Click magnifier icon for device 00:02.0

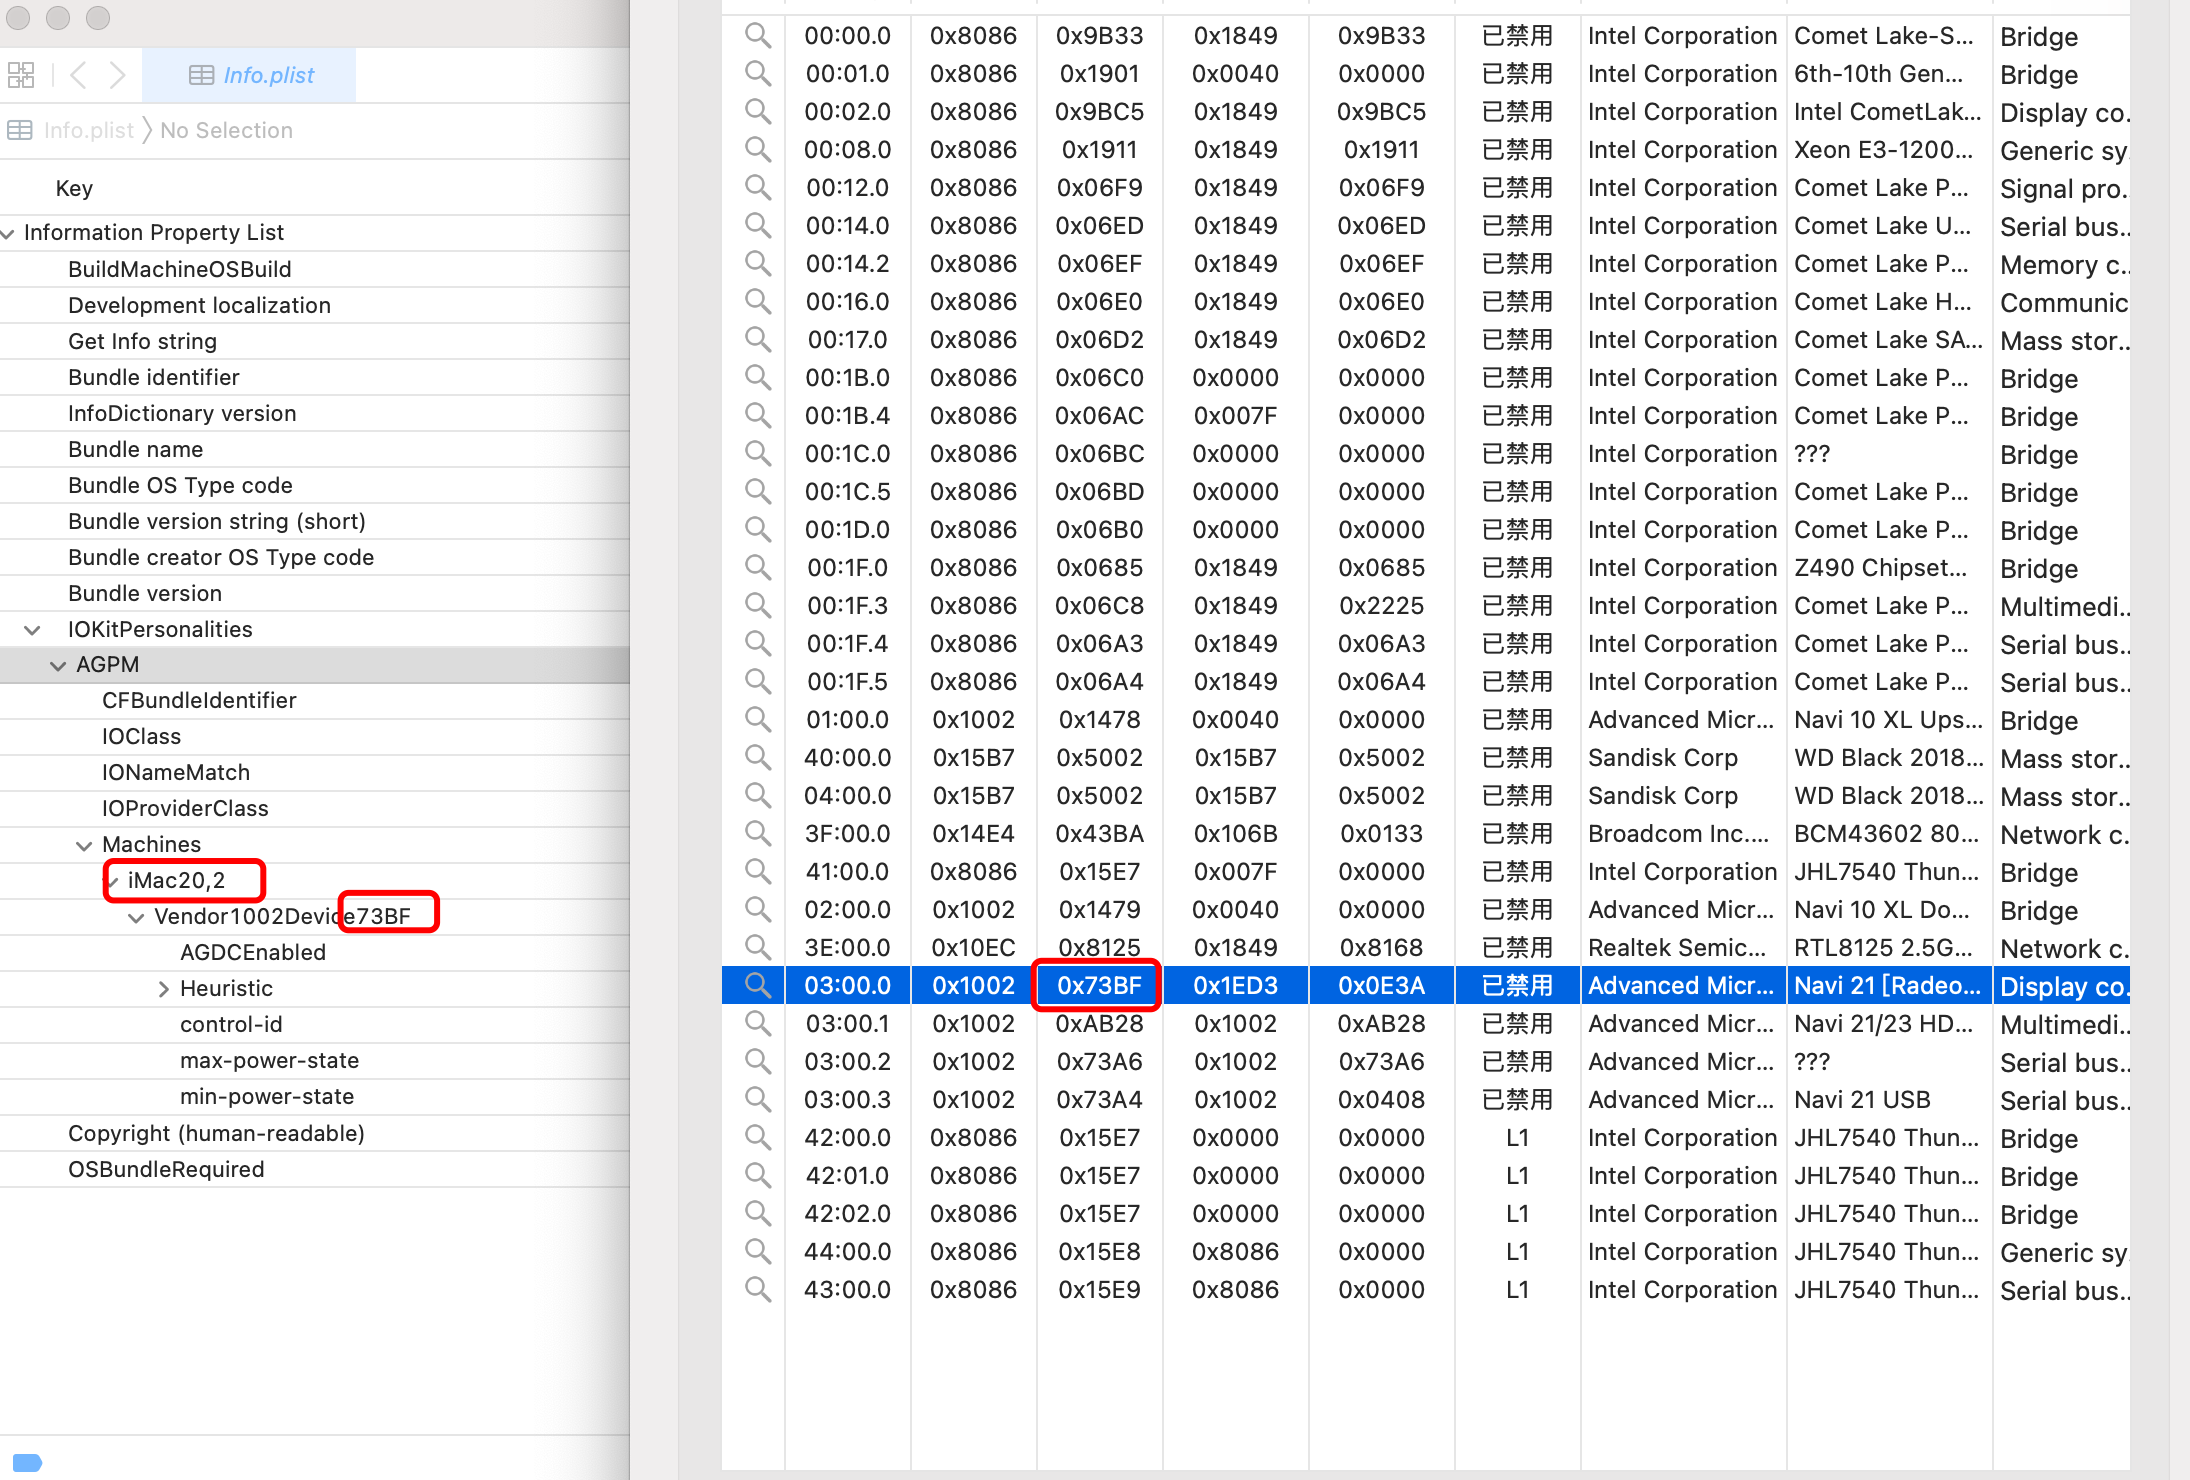[x=758, y=111]
